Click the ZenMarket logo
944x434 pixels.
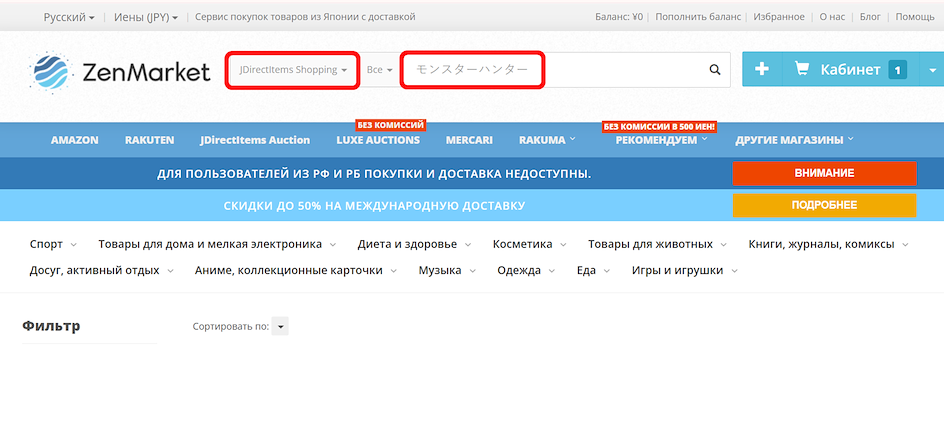120,73
